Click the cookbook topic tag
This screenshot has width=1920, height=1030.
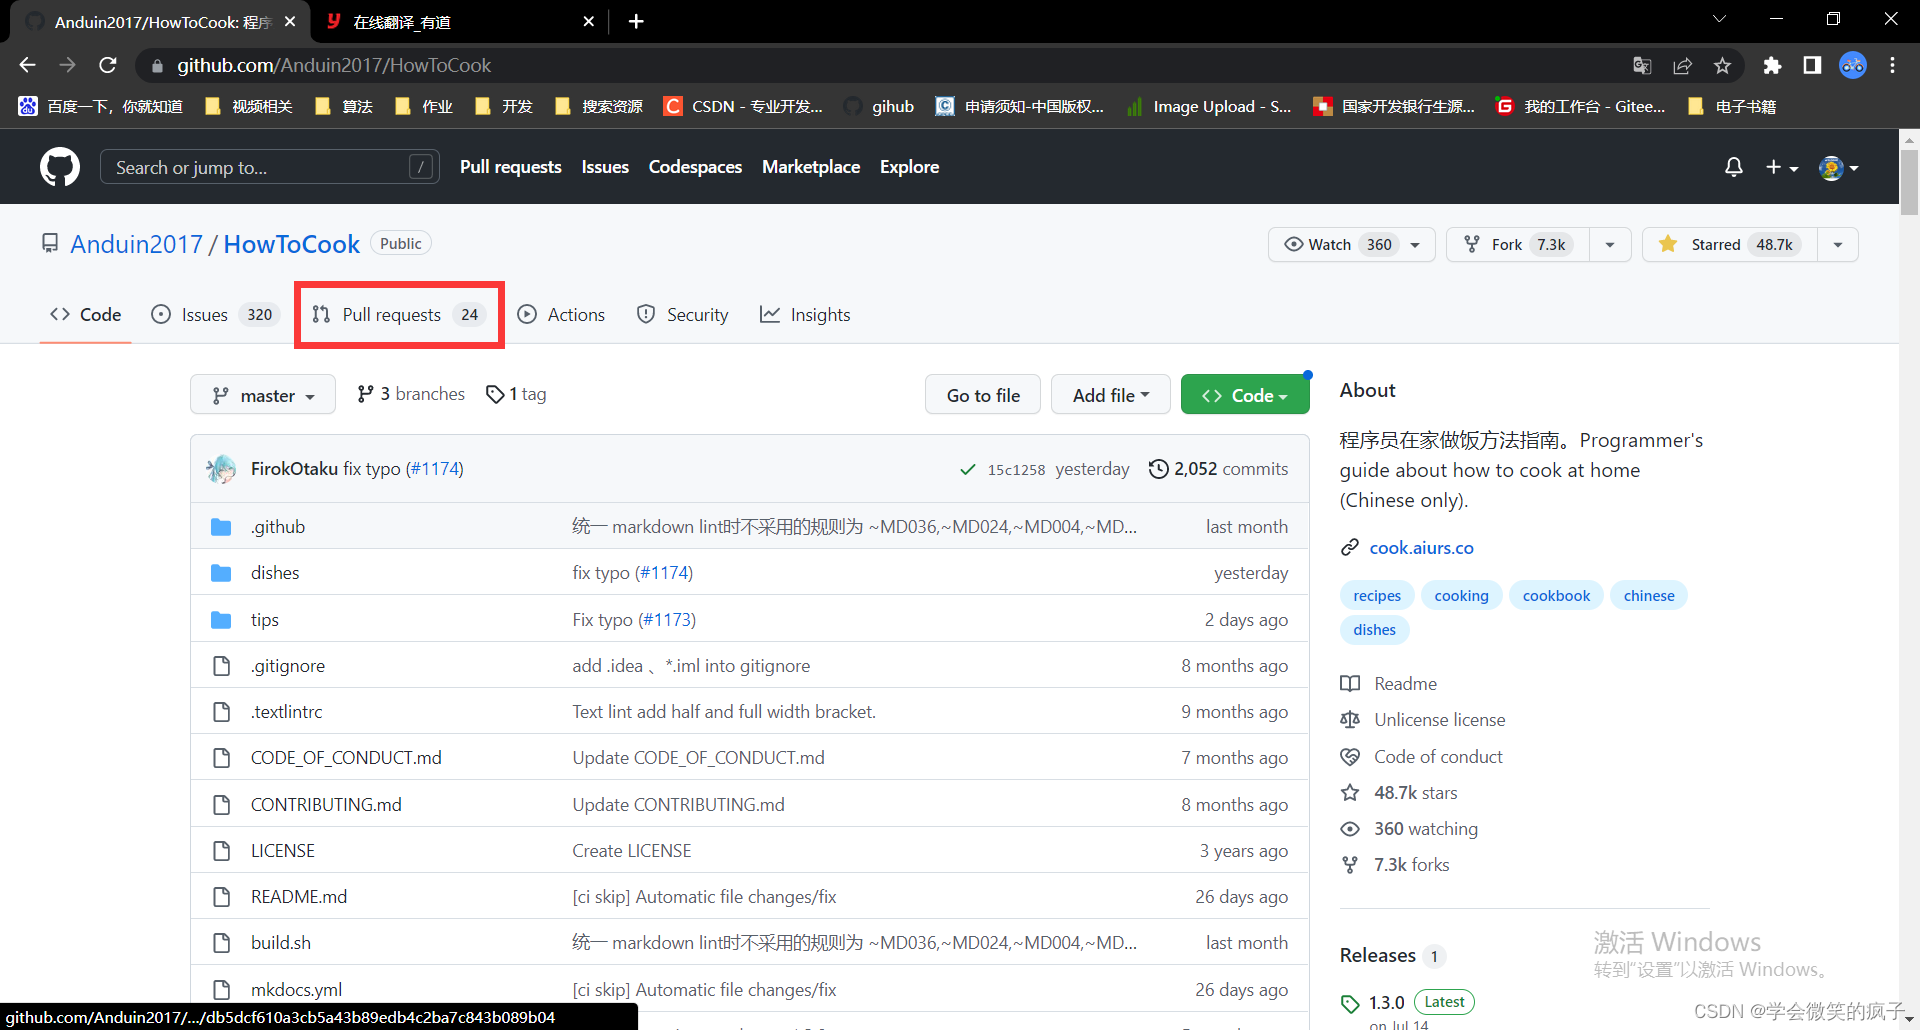[1556, 595]
